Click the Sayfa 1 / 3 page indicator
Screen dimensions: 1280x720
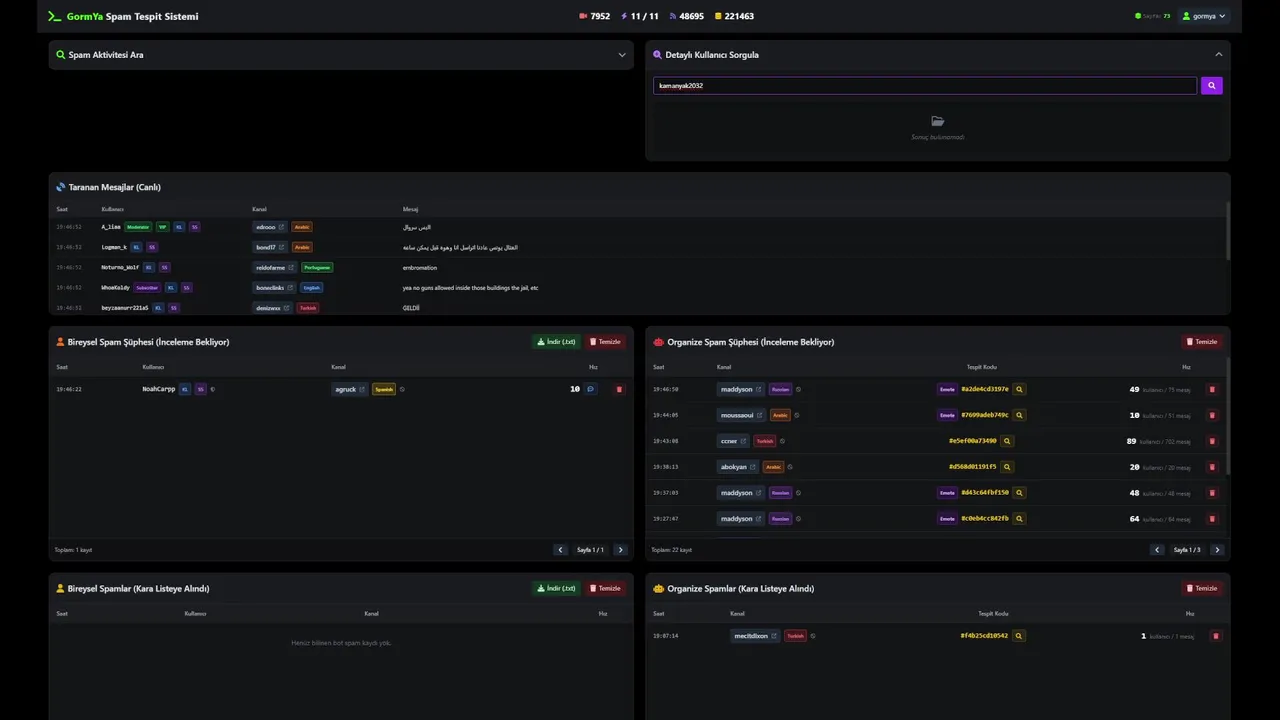1187,550
